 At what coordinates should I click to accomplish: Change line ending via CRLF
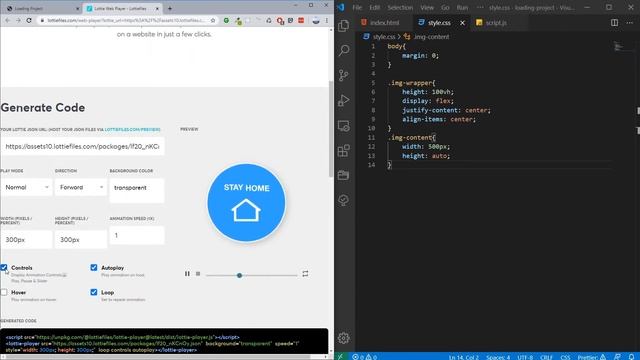click(547, 357)
